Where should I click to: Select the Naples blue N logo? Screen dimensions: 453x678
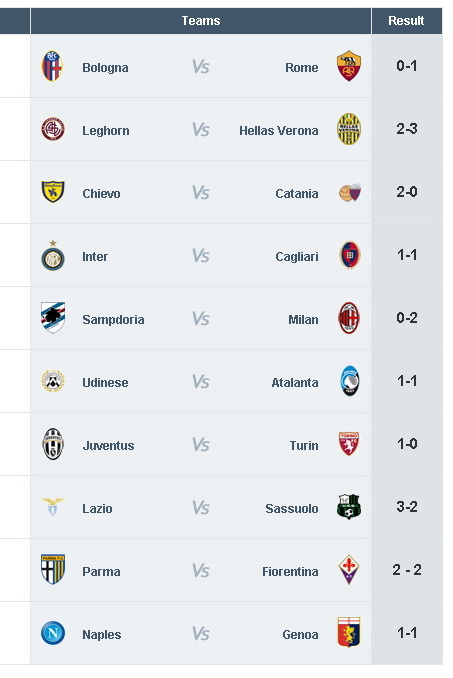[53, 633]
